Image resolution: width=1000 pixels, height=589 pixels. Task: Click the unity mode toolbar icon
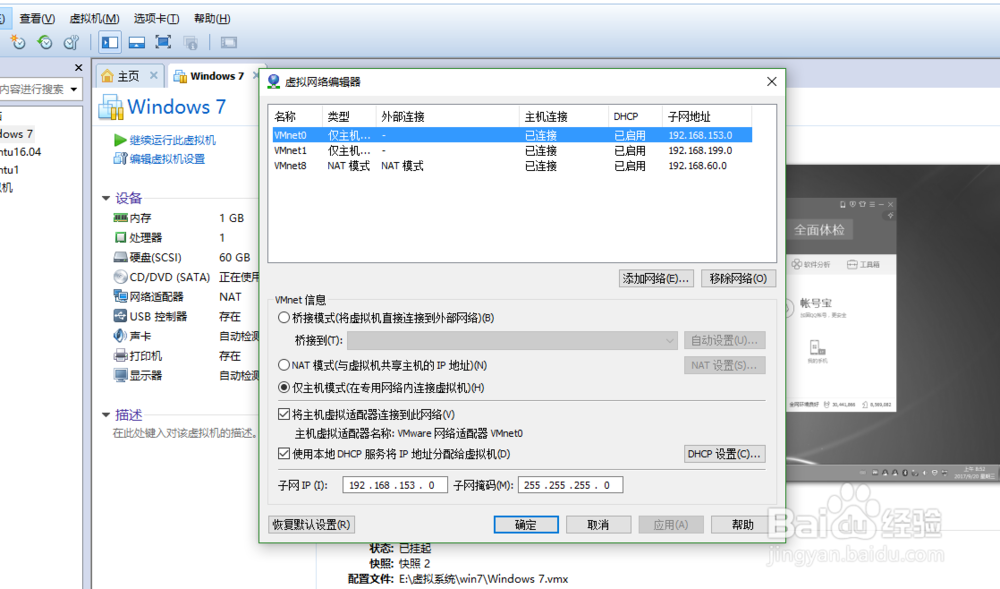[190, 42]
